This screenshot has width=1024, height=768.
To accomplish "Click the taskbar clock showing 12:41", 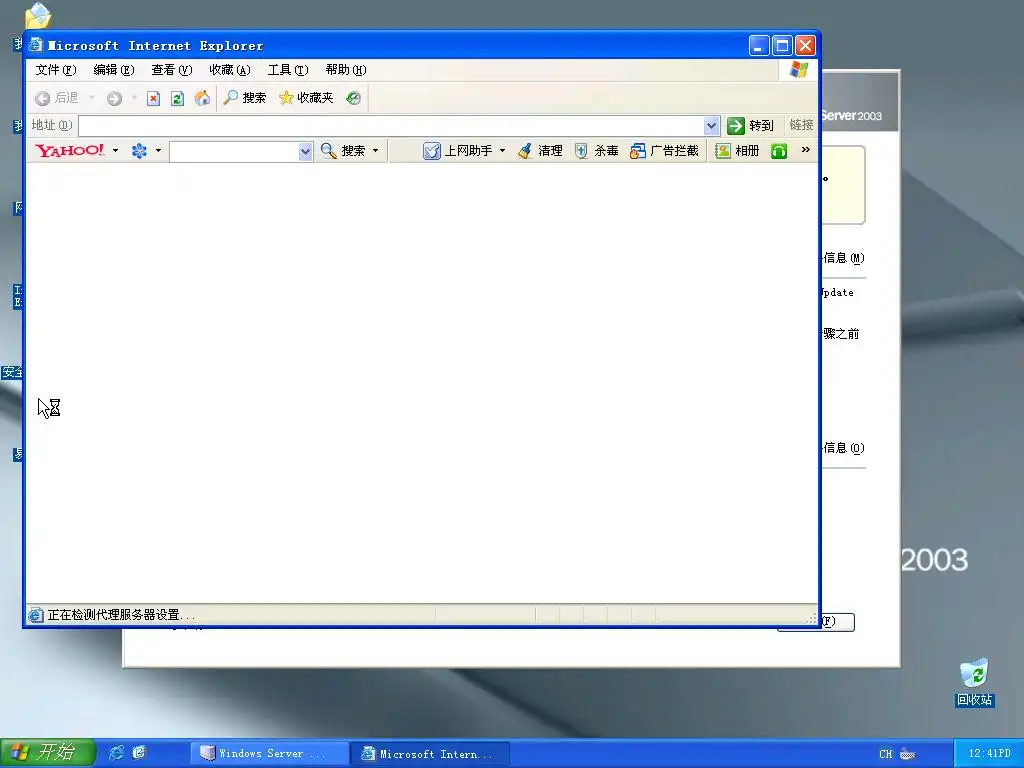I will (x=989, y=754).
